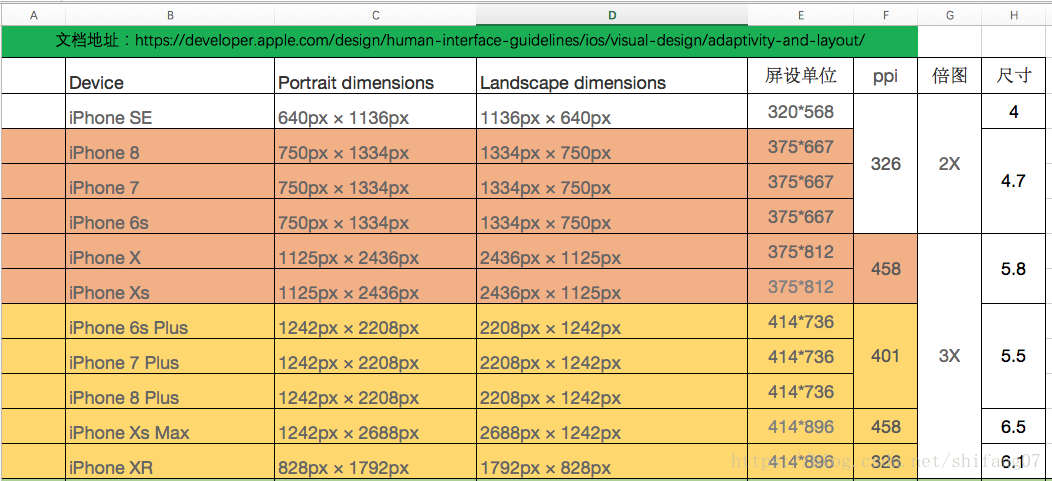The image size is (1052, 481).
Task: Select the 'Device' header cell
Action: point(170,76)
